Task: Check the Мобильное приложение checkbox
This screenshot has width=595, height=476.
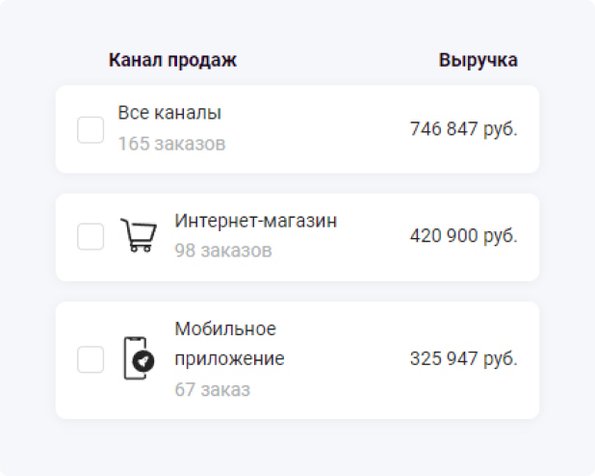Action: click(x=90, y=359)
